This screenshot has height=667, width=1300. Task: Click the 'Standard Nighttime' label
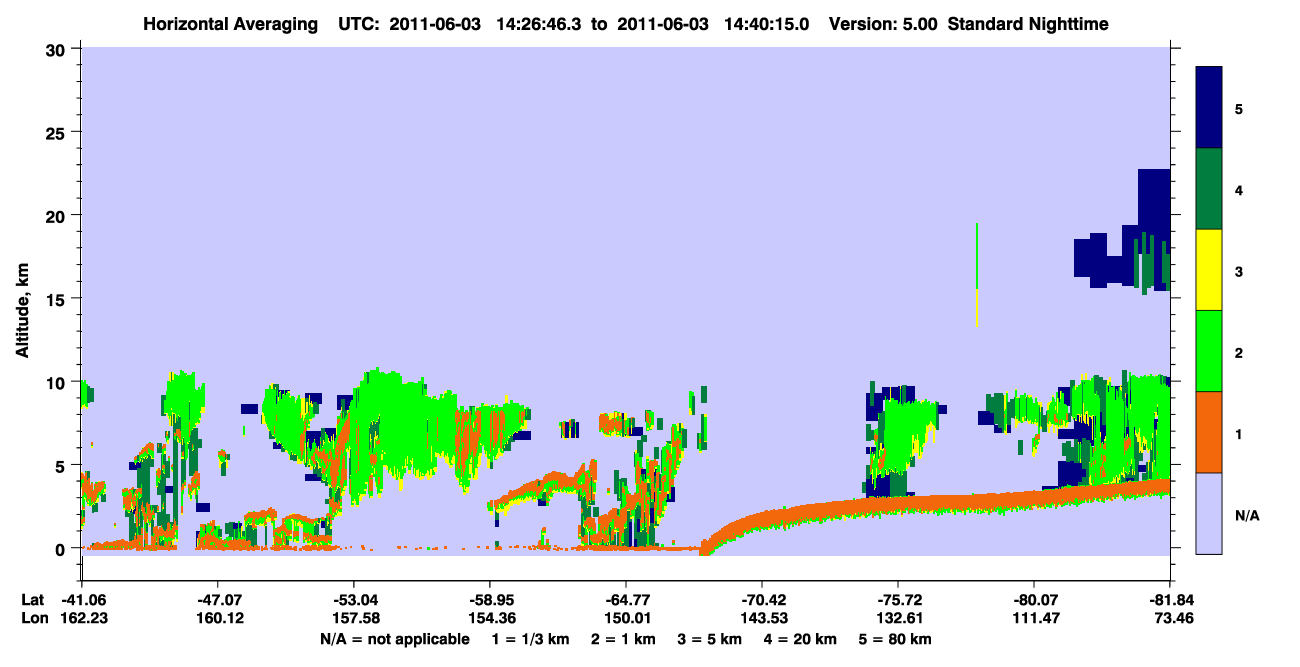click(x=1027, y=24)
